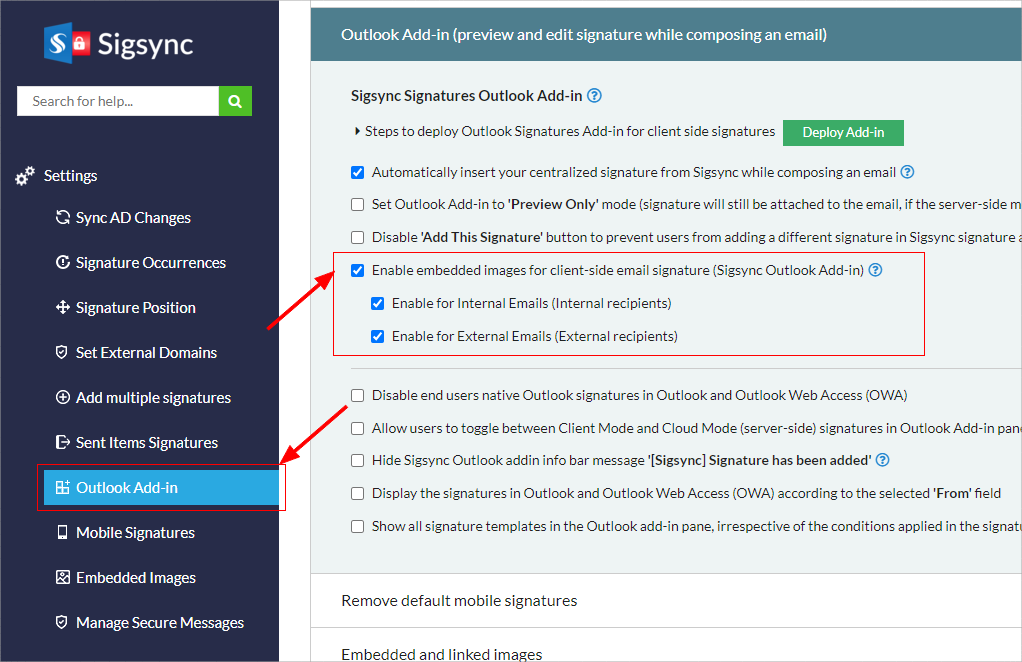Viewport: 1022px width, 662px height.
Task: Click the Settings gears icon
Action: [x=25, y=176]
